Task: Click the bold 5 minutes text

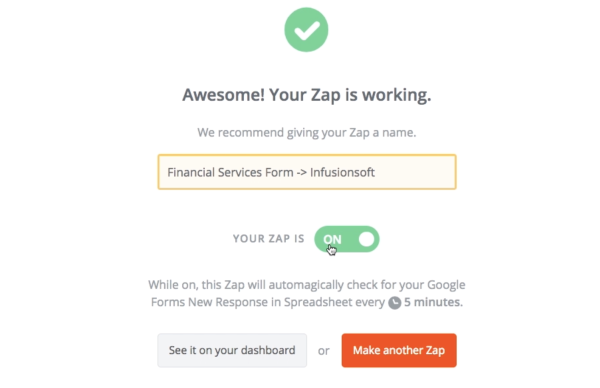Action: point(433,302)
